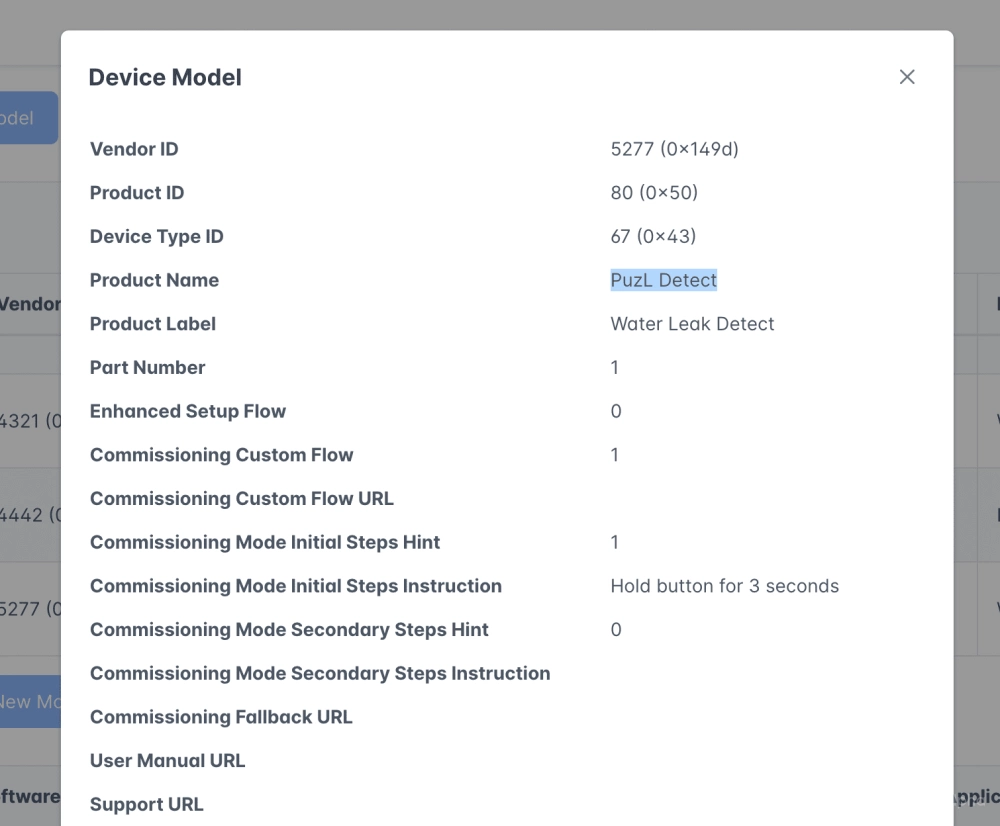This screenshot has width=1000, height=826.
Task: Click the Product ID value 80 (0x50)
Action: [654, 193]
